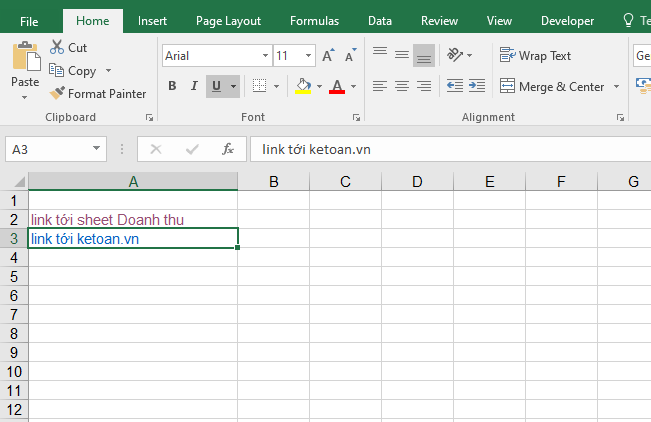Viewport: 651px width, 422px height.
Task: Open borders dropdown arrow
Action: coord(277,86)
